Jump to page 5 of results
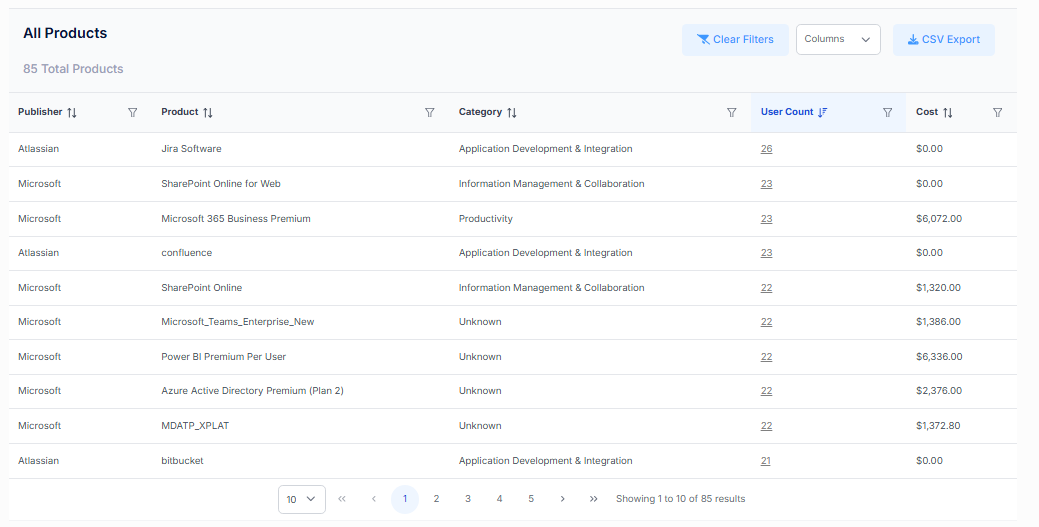 (x=531, y=499)
